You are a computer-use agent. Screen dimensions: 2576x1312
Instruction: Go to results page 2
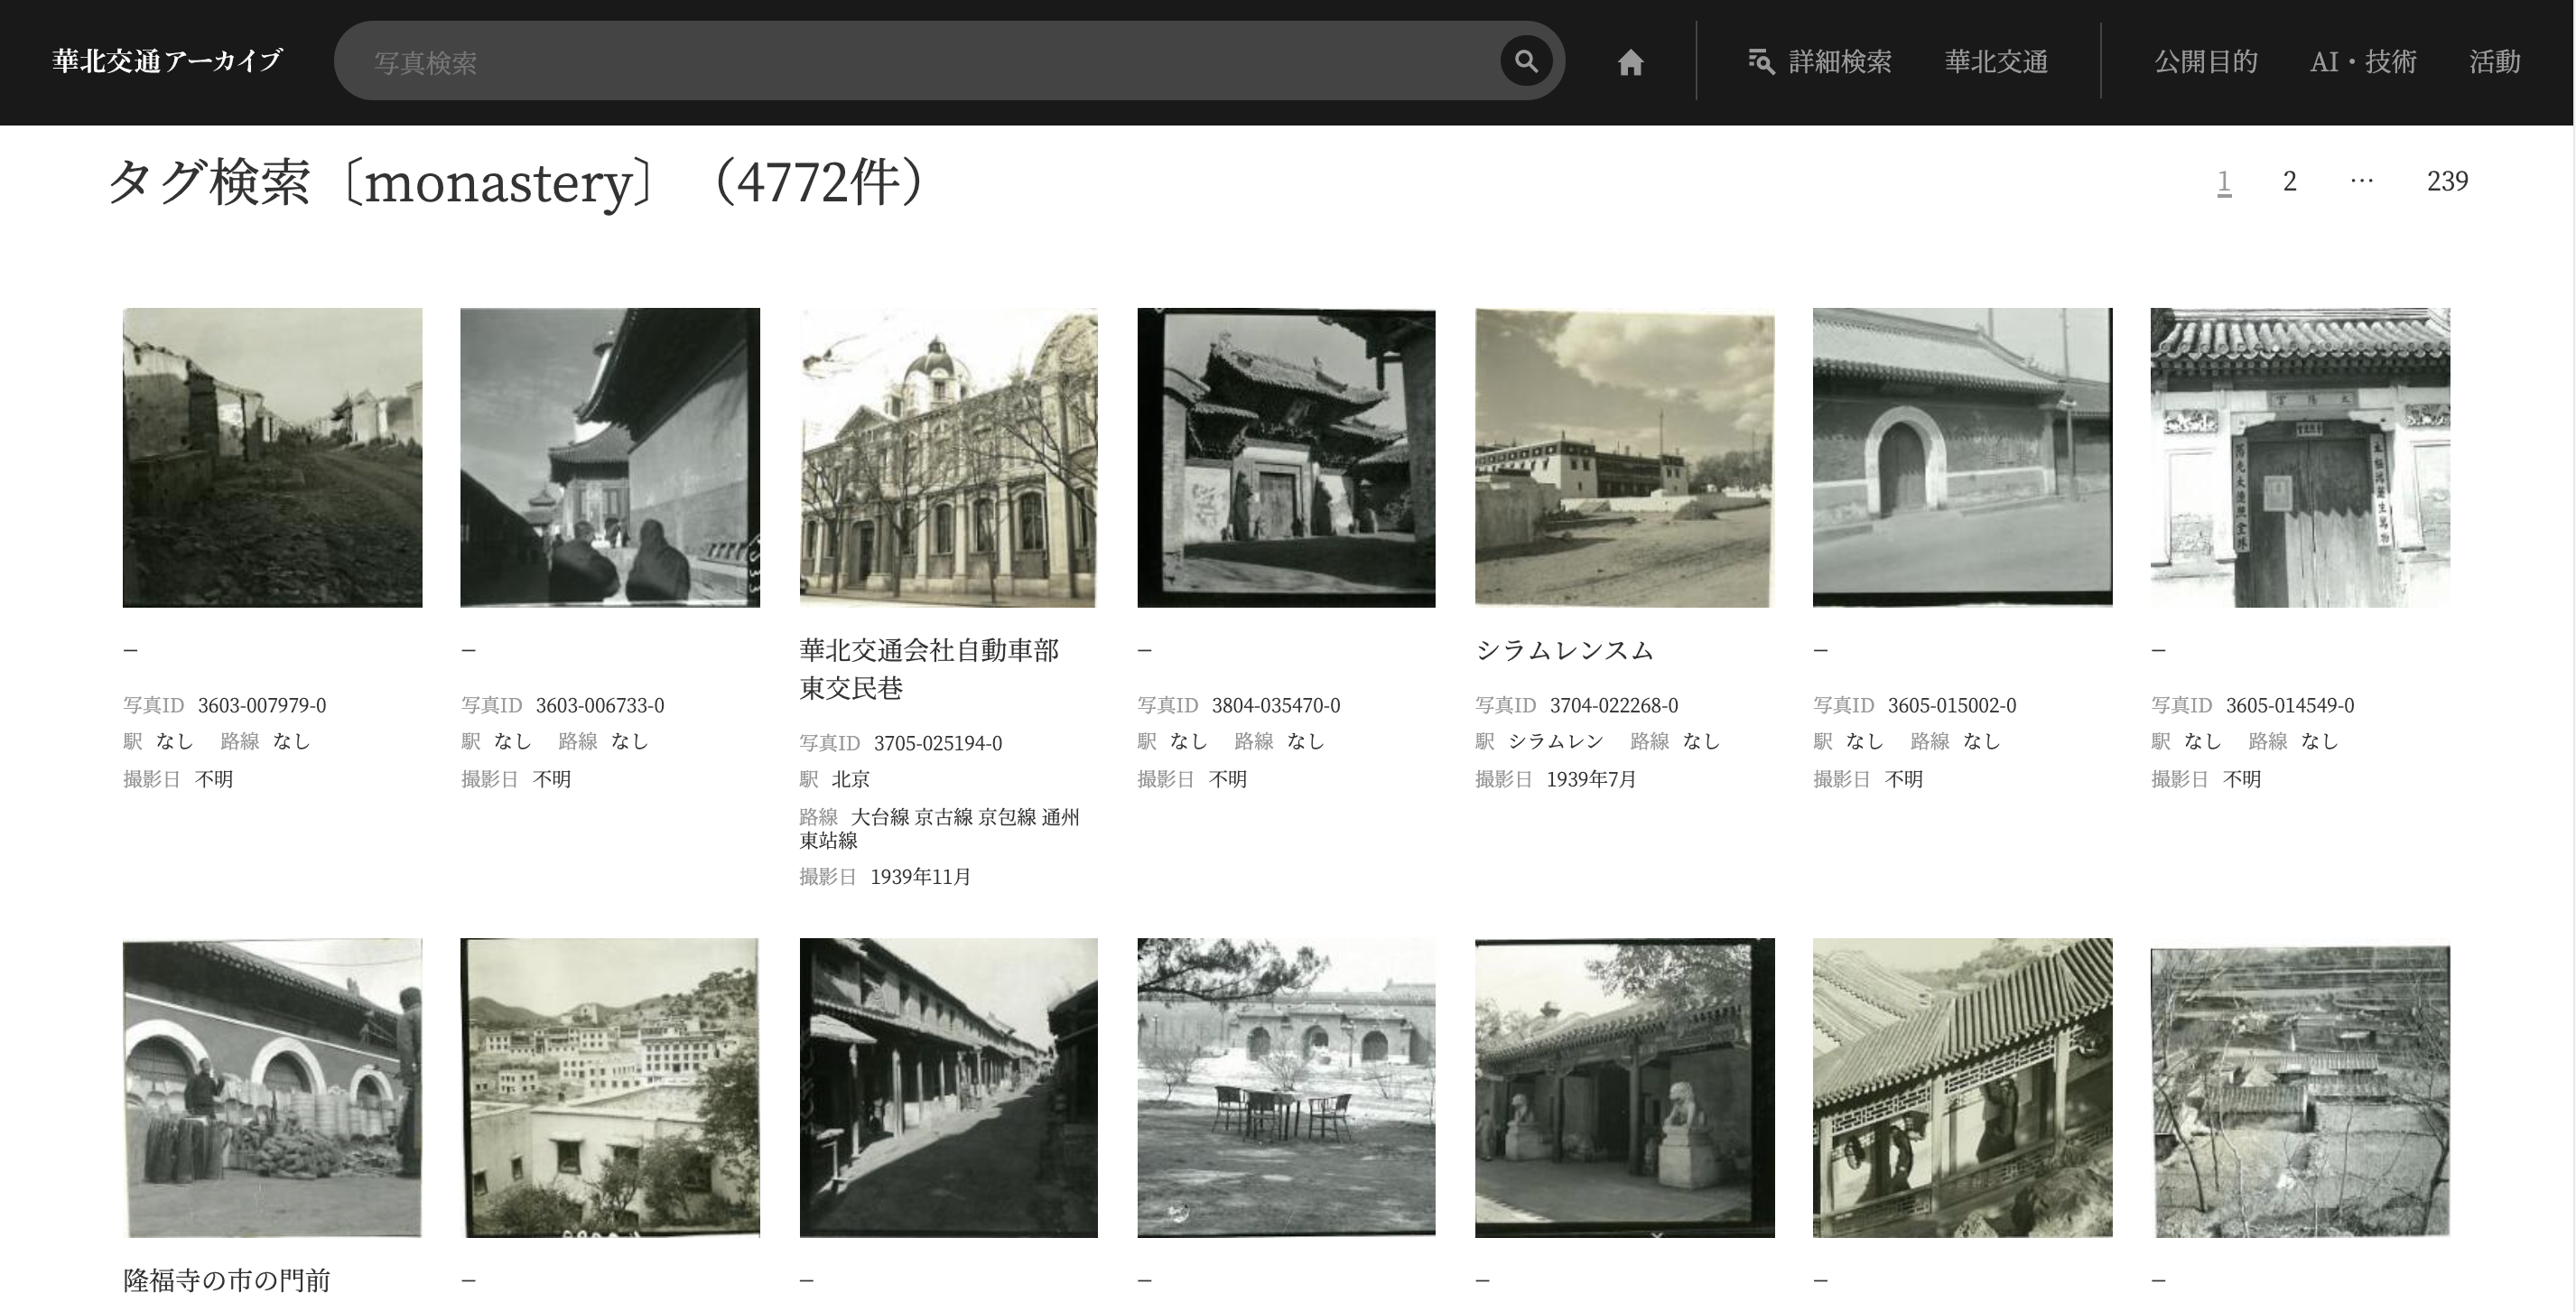point(2289,181)
